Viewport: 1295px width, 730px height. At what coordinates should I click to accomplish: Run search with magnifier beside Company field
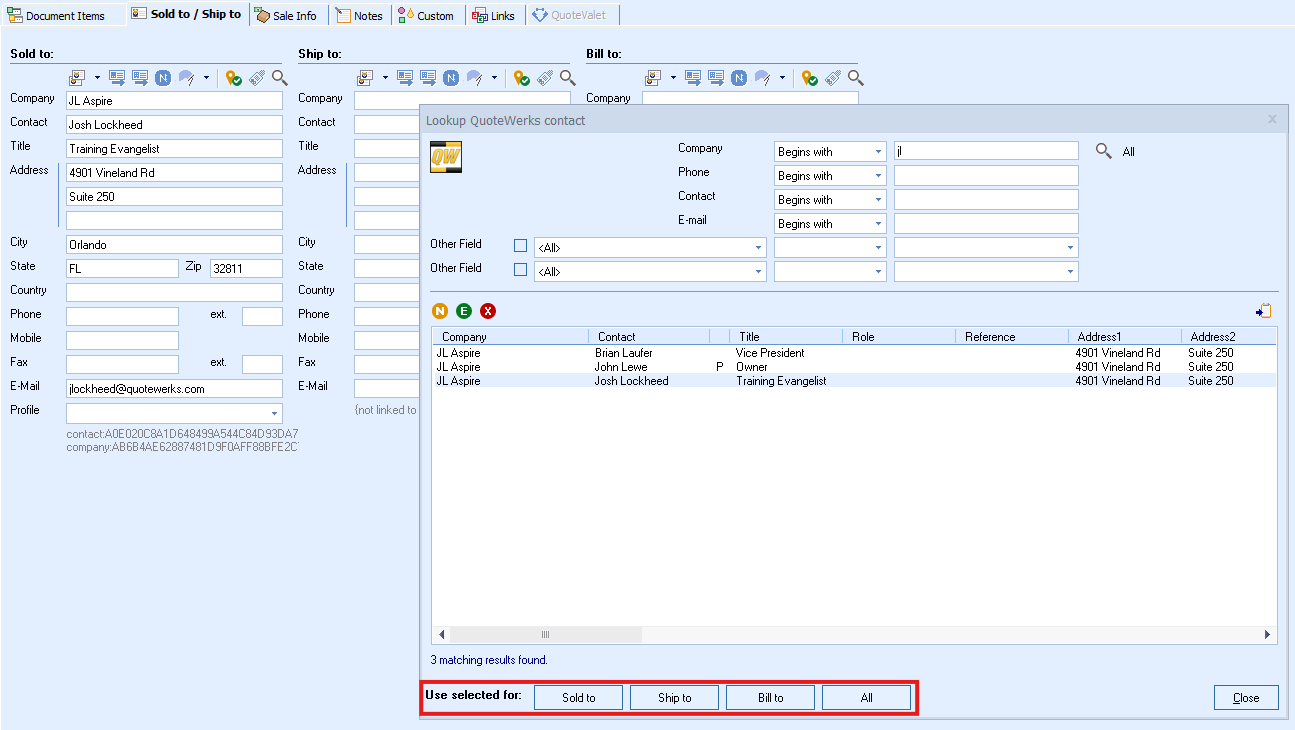1103,151
